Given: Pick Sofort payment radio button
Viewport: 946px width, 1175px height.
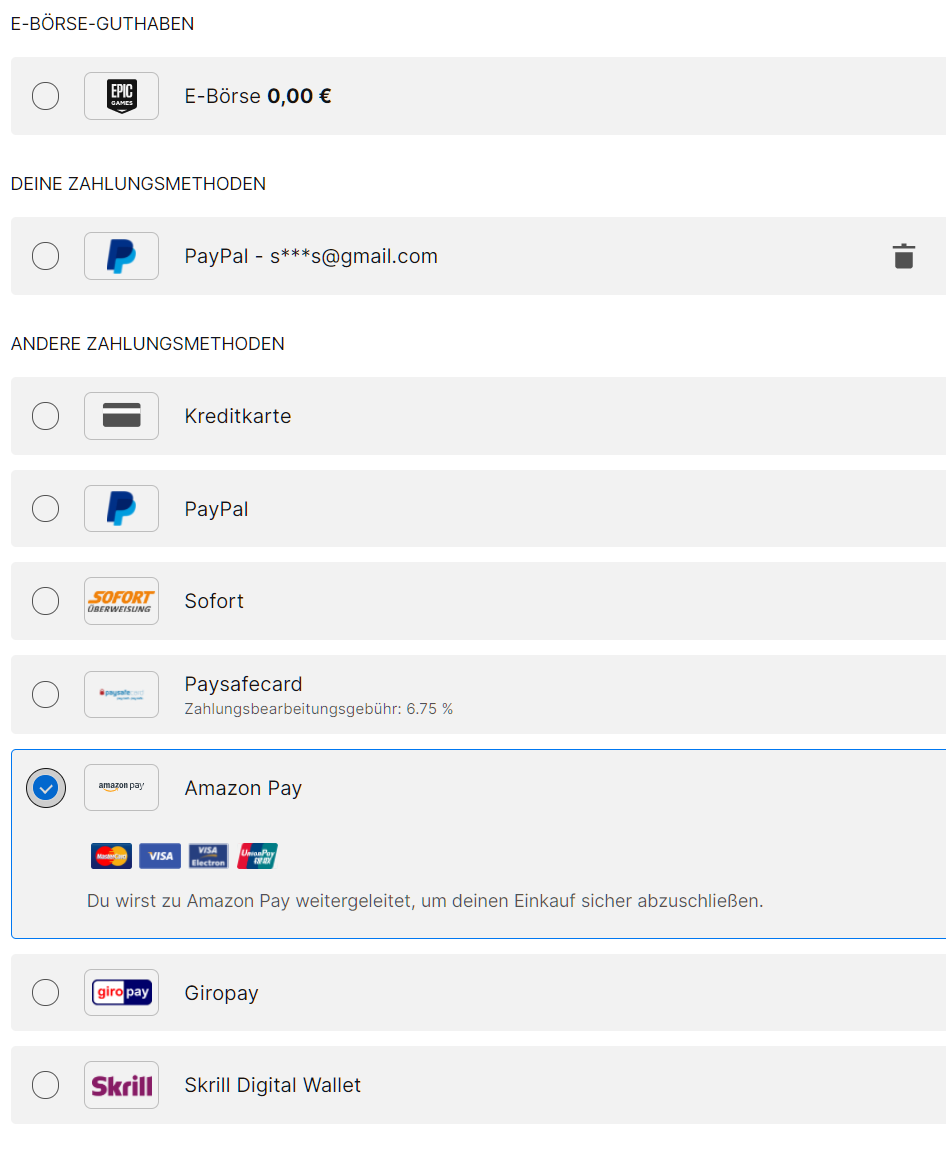Looking at the screenshot, I should coord(46,601).
